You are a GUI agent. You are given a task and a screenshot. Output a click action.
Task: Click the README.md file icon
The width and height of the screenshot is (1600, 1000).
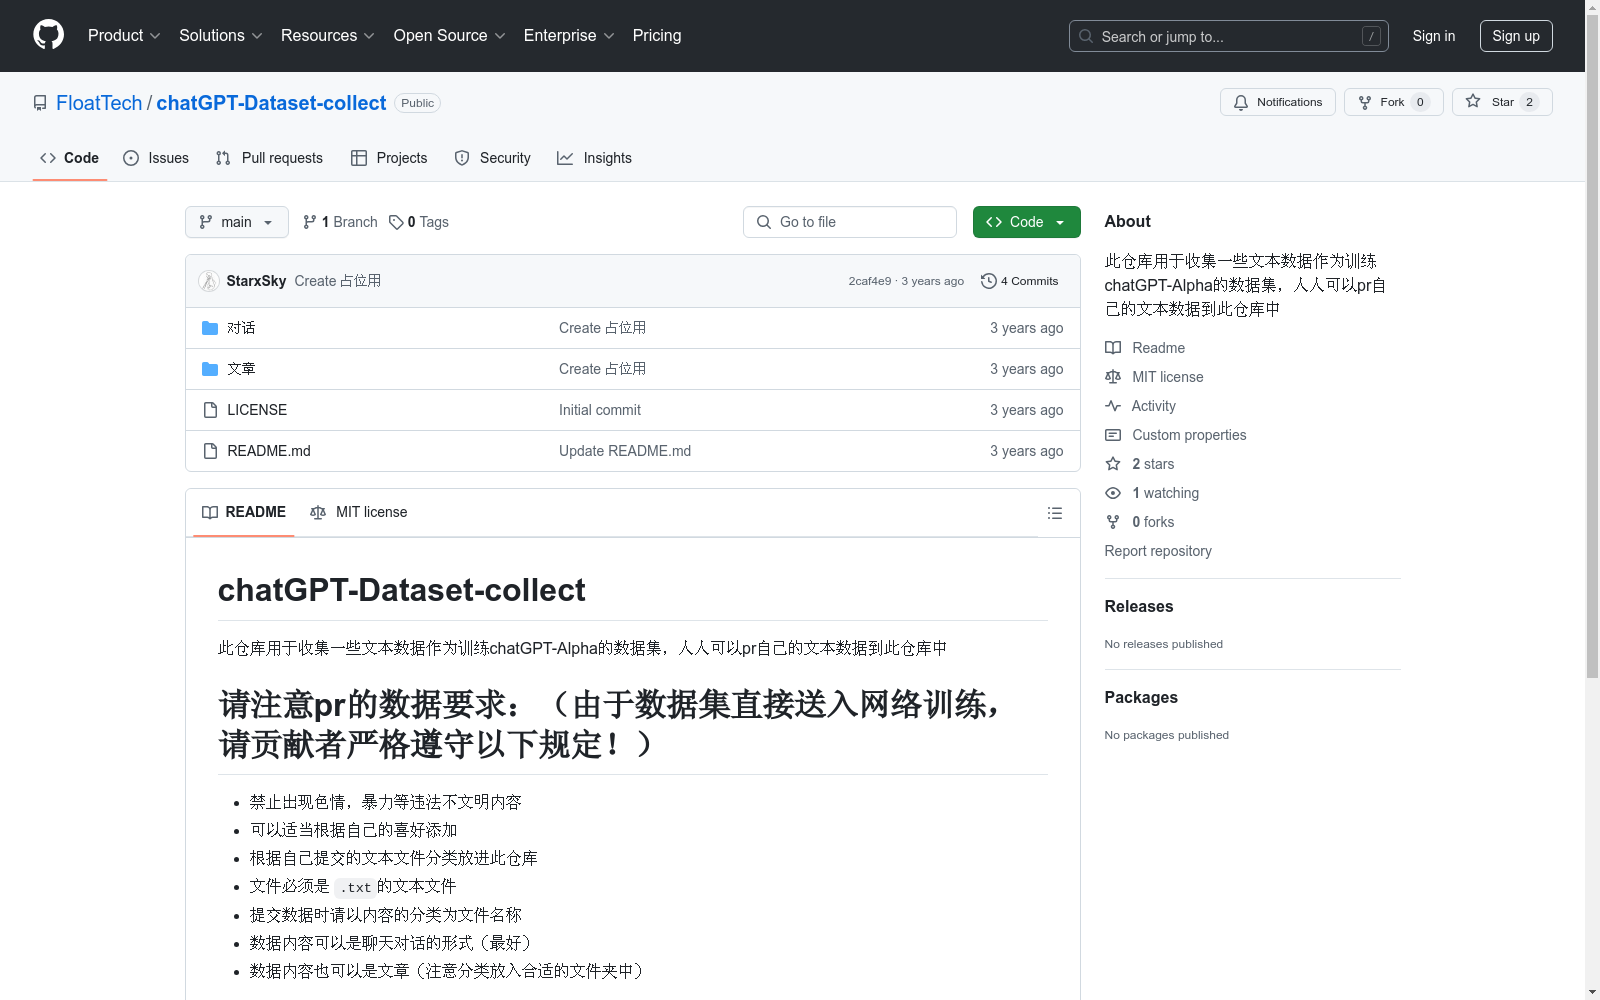(210, 451)
